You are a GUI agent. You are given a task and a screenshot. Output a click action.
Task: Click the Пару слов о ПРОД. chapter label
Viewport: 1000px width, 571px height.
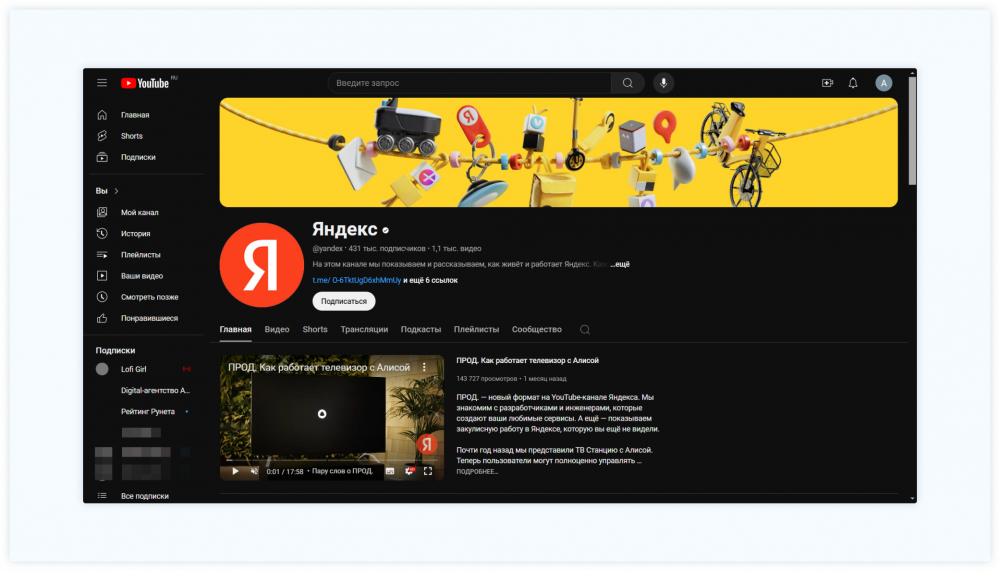pos(343,471)
